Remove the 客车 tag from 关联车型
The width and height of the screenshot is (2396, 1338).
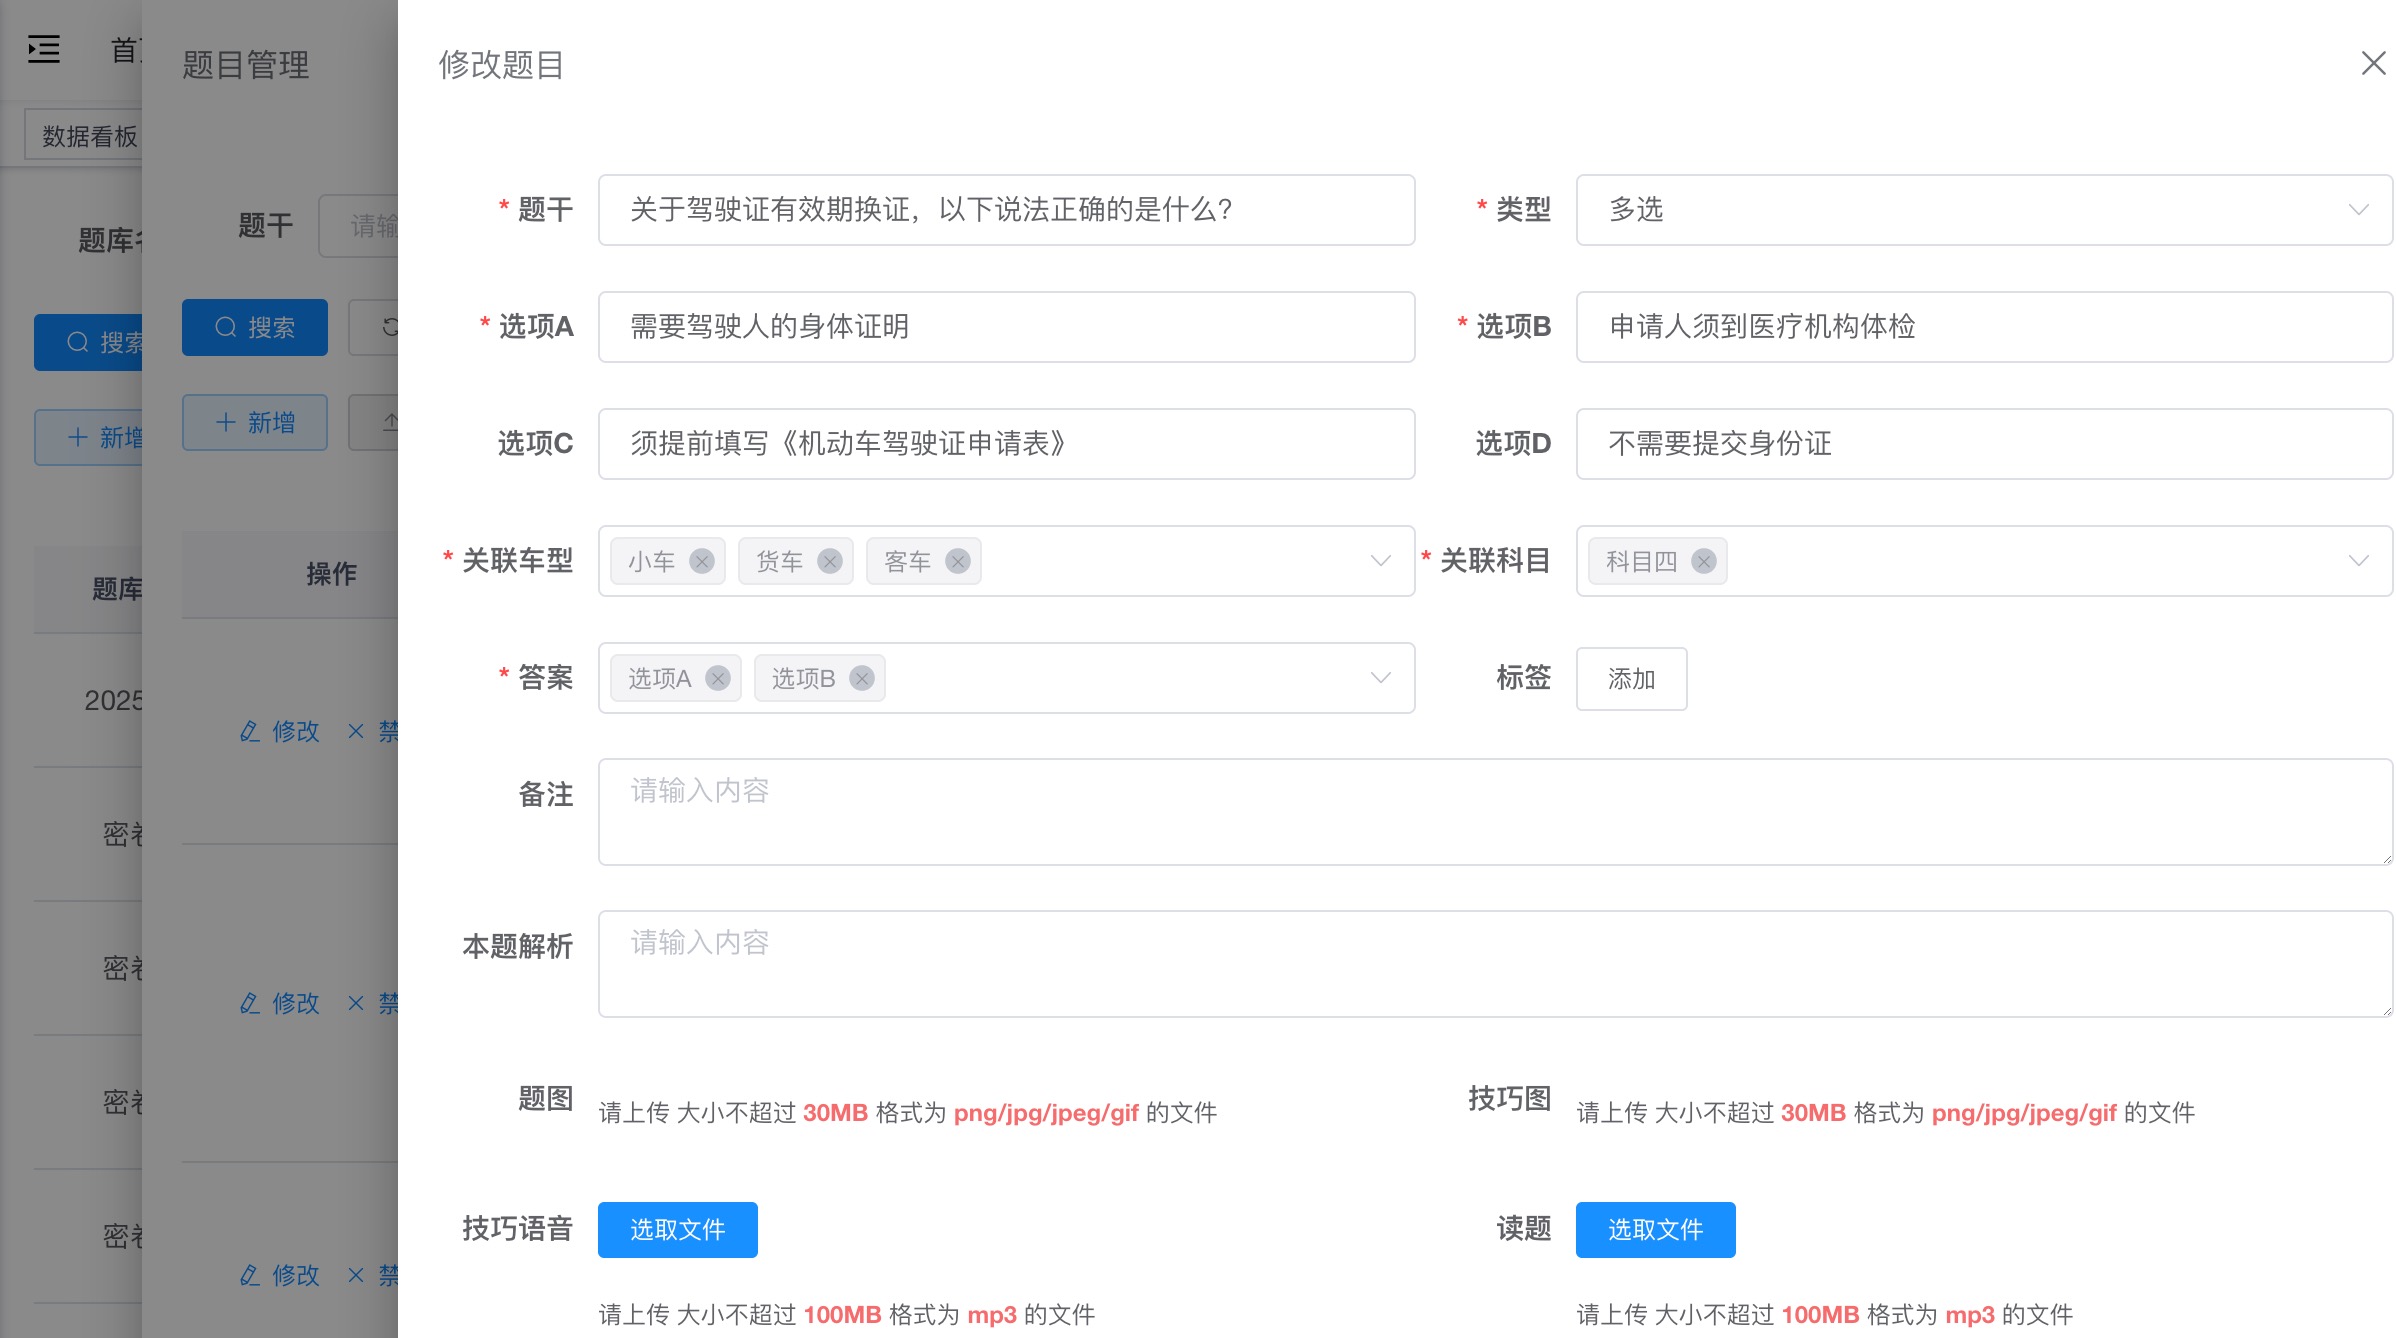[958, 562]
